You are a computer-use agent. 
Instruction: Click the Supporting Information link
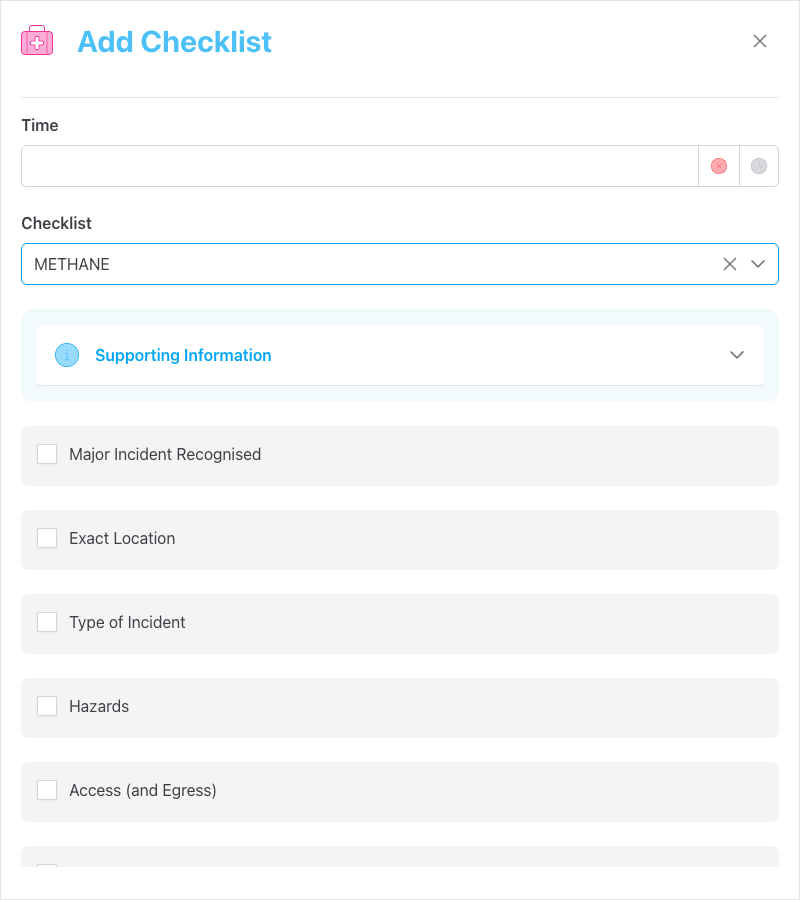coord(183,355)
